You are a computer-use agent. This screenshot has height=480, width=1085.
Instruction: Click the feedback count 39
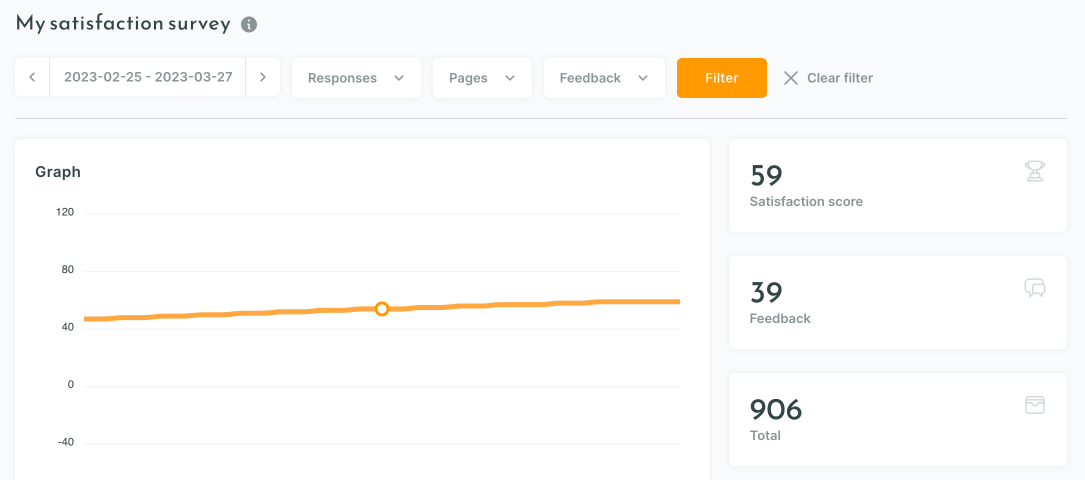(x=766, y=293)
